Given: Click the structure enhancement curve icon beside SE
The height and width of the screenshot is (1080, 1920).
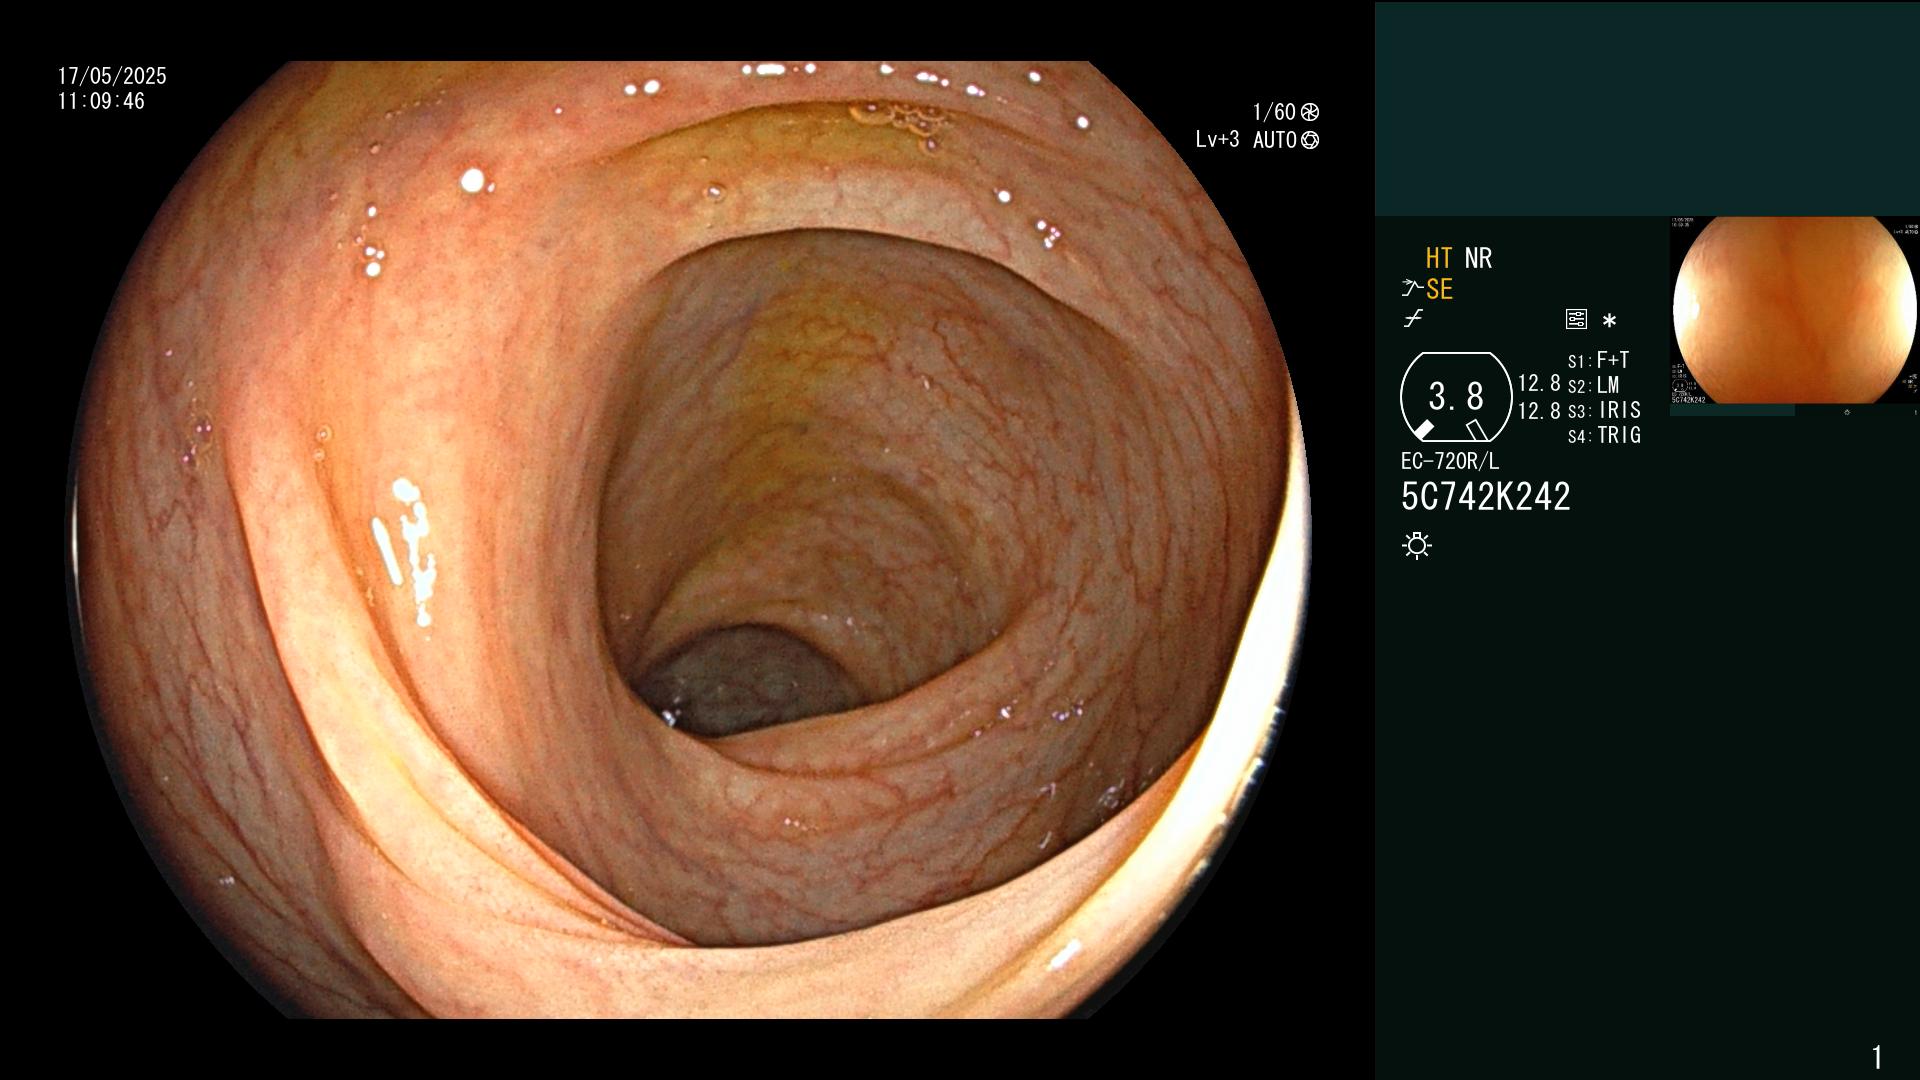Looking at the screenshot, I should (1412, 289).
